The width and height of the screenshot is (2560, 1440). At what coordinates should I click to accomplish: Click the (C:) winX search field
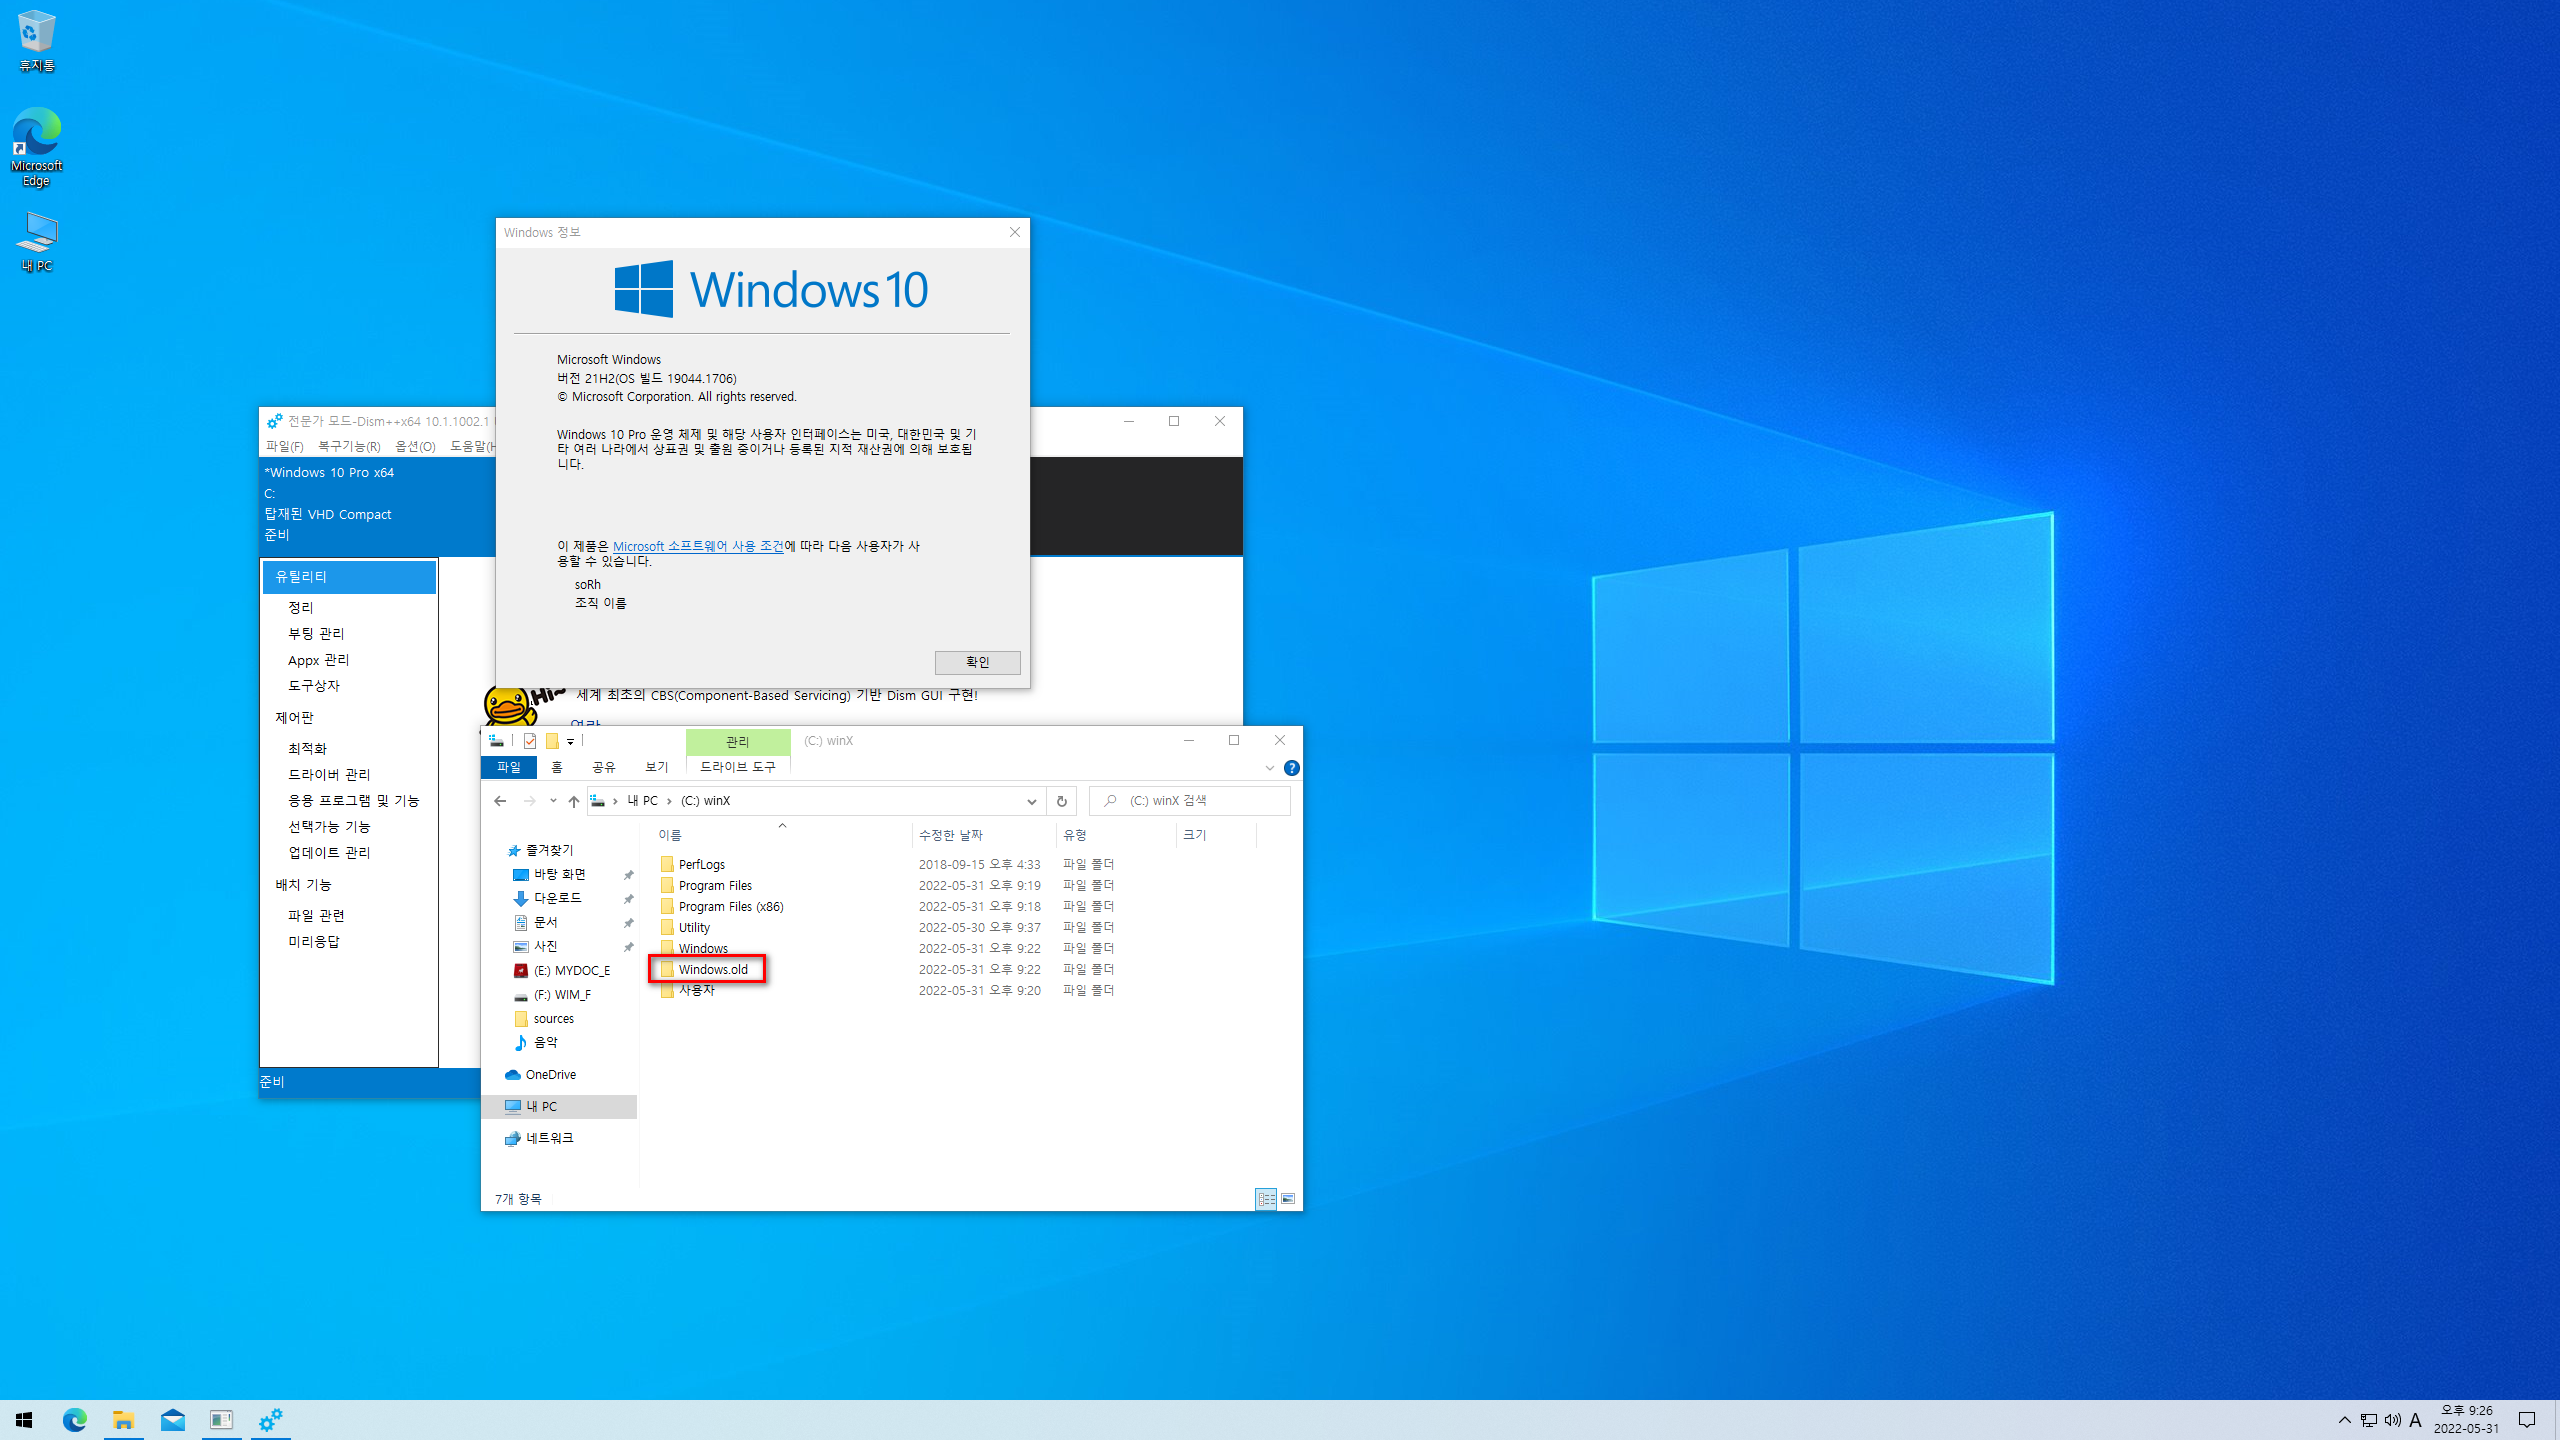[x=1190, y=801]
